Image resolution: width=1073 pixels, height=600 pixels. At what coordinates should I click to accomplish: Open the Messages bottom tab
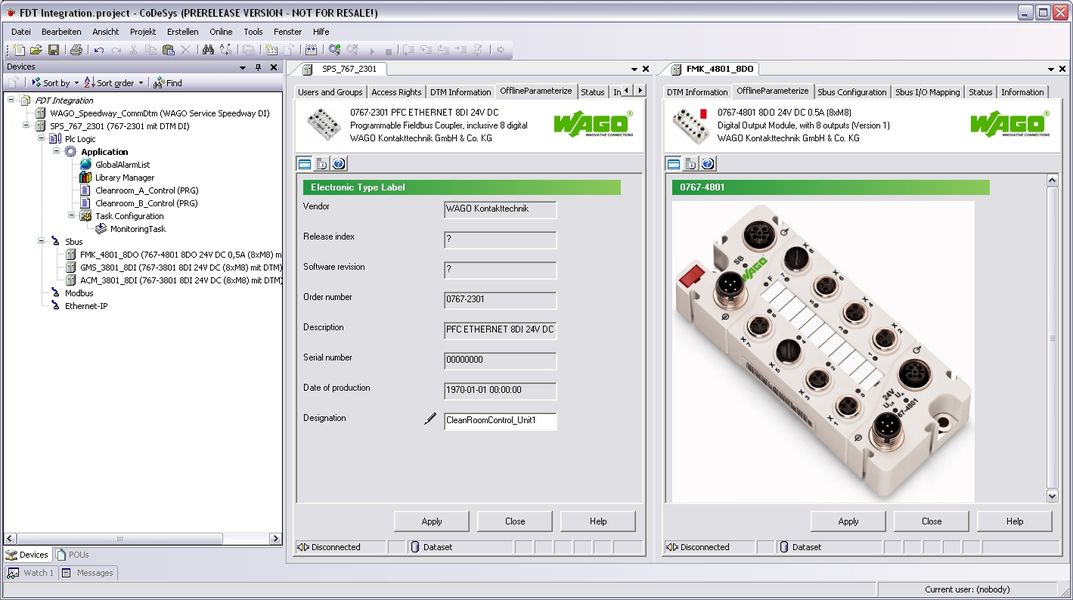click(88, 573)
